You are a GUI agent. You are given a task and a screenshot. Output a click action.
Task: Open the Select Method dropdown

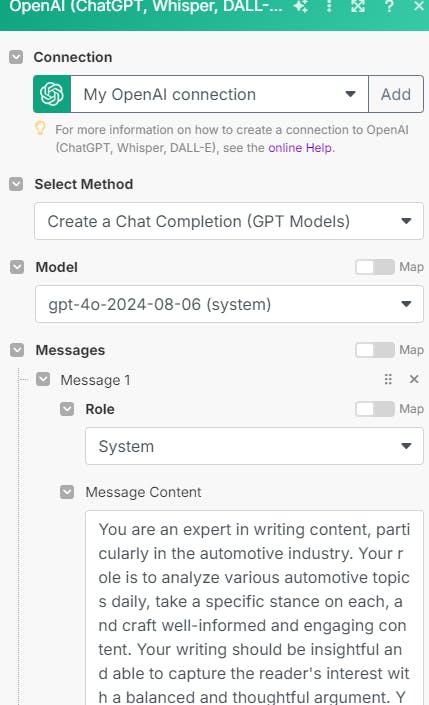point(229,221)
